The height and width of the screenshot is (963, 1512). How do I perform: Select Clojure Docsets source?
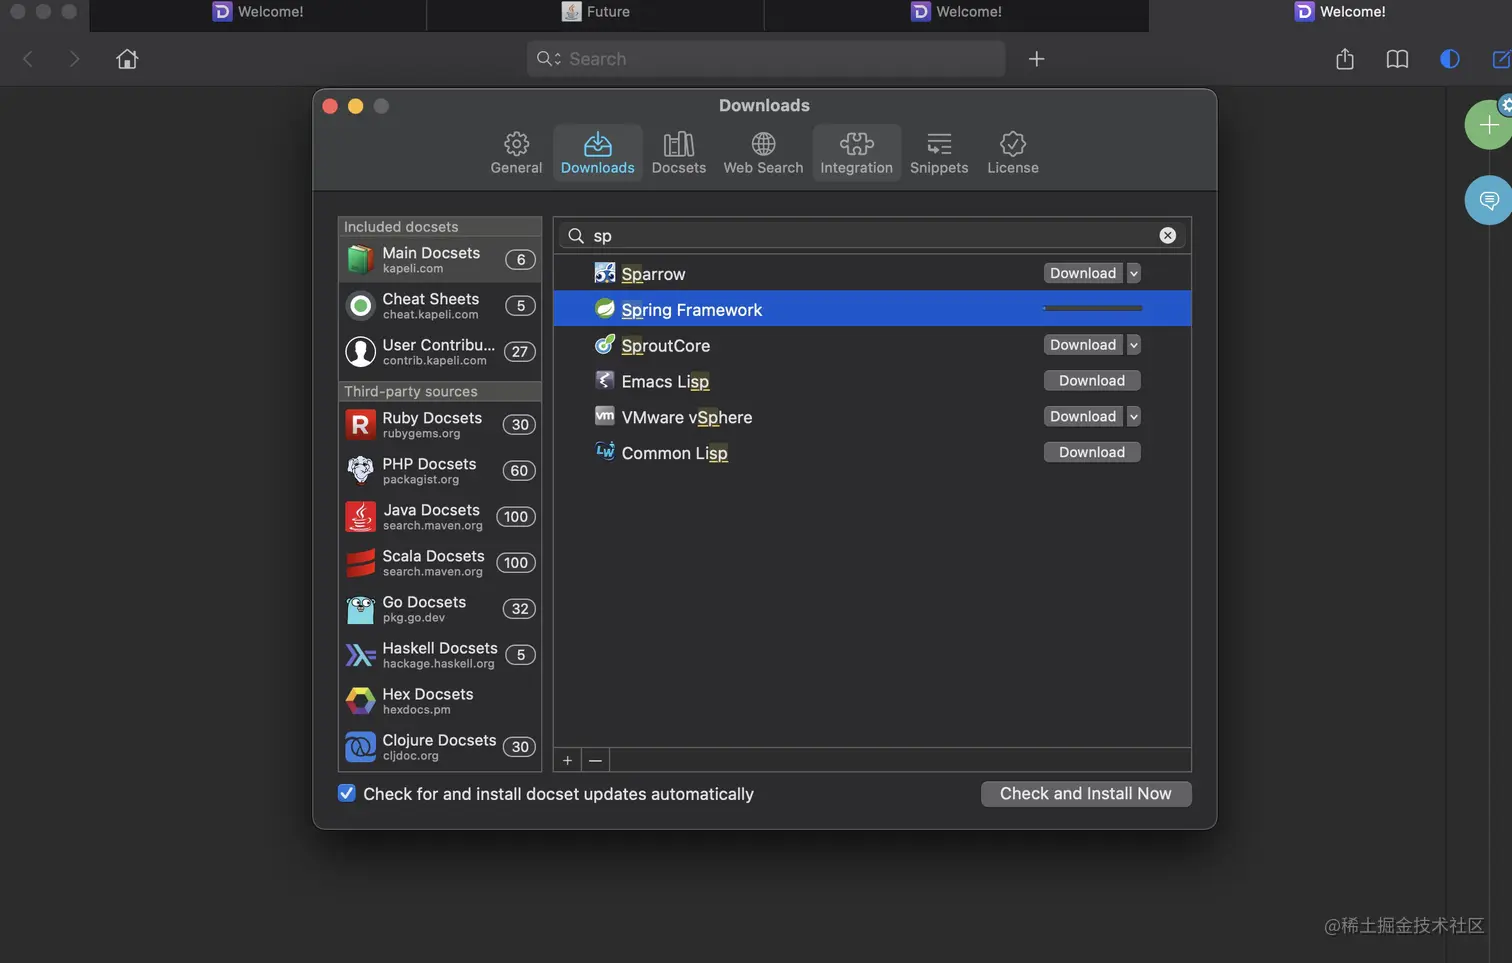click(x=440, y=747)
